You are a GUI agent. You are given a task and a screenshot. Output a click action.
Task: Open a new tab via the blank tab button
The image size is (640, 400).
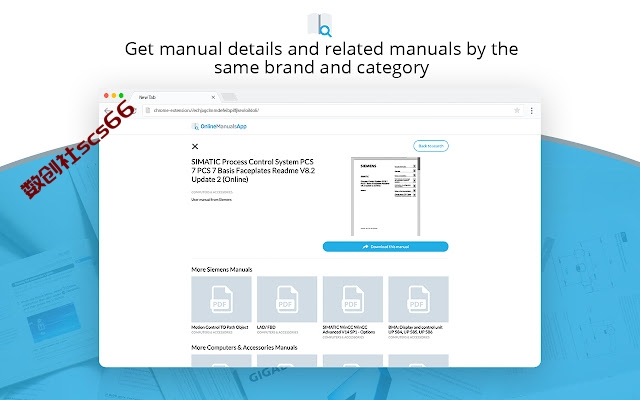pyautogui.click(x=229, y=97)
